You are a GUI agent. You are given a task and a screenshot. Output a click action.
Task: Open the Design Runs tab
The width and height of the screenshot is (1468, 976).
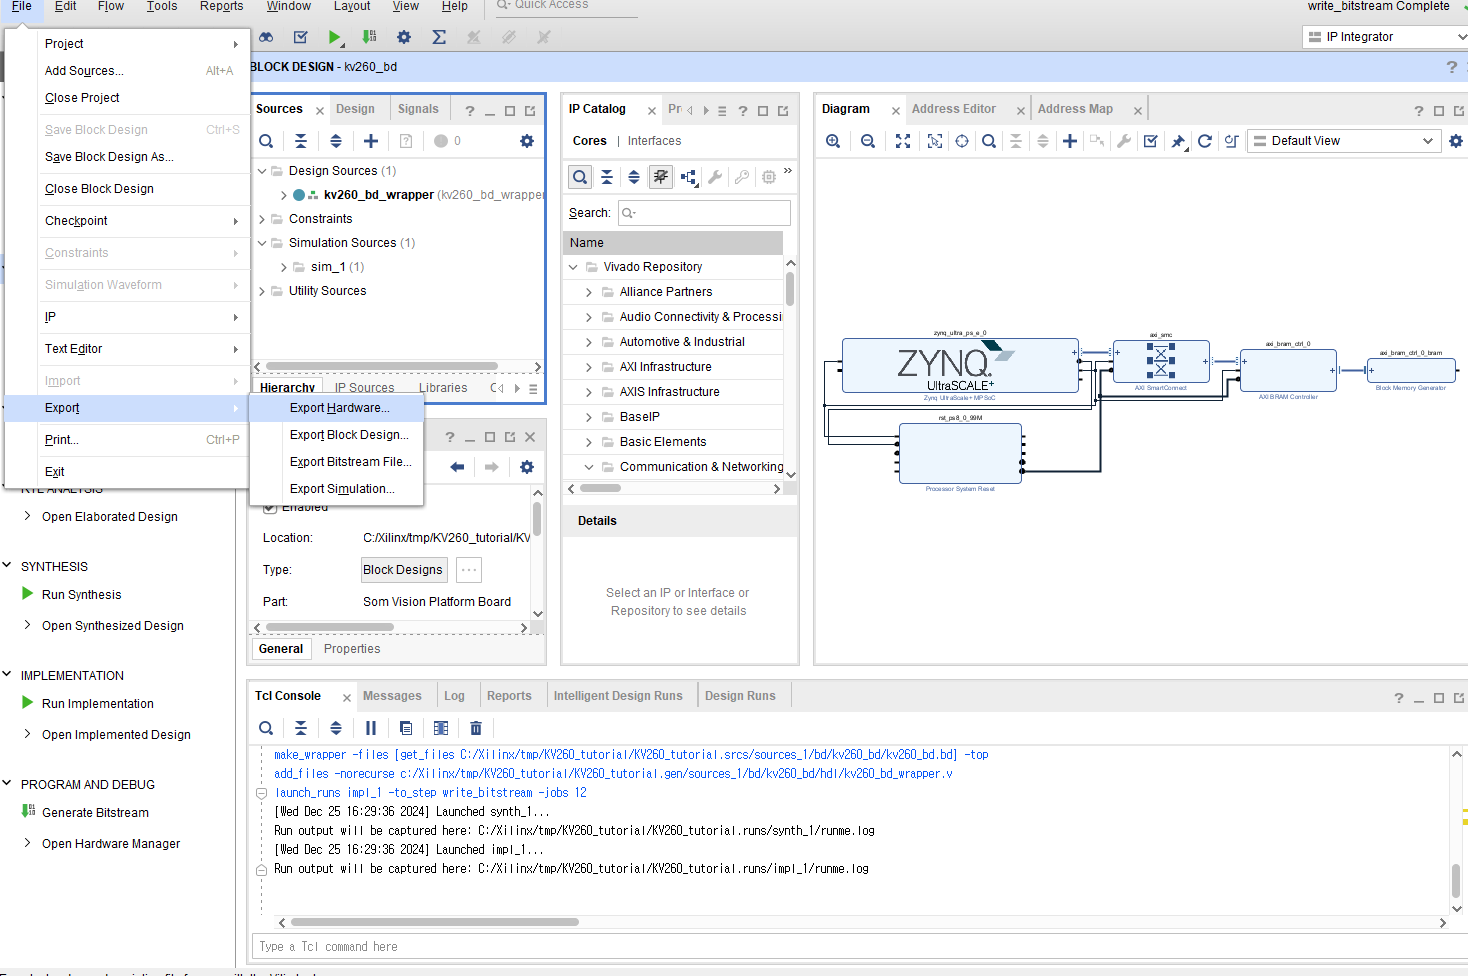pos(740,696)
